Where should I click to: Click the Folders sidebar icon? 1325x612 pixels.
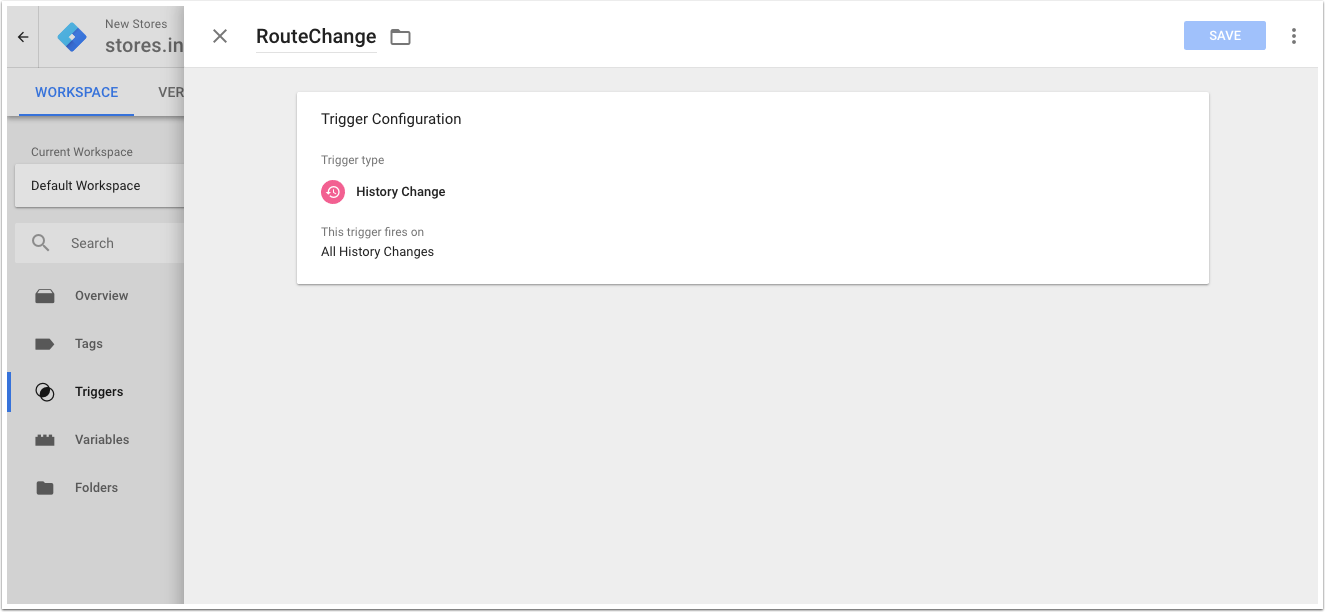click(45, 488)
